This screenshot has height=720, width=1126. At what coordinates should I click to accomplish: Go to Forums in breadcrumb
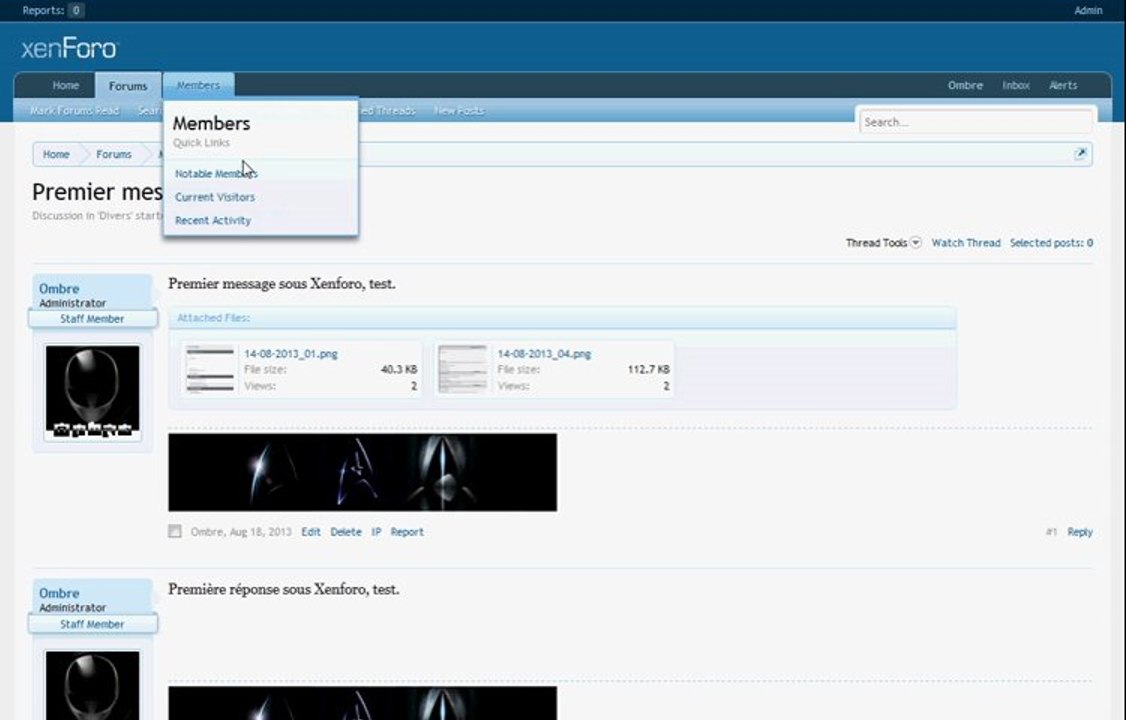[113, 154]
